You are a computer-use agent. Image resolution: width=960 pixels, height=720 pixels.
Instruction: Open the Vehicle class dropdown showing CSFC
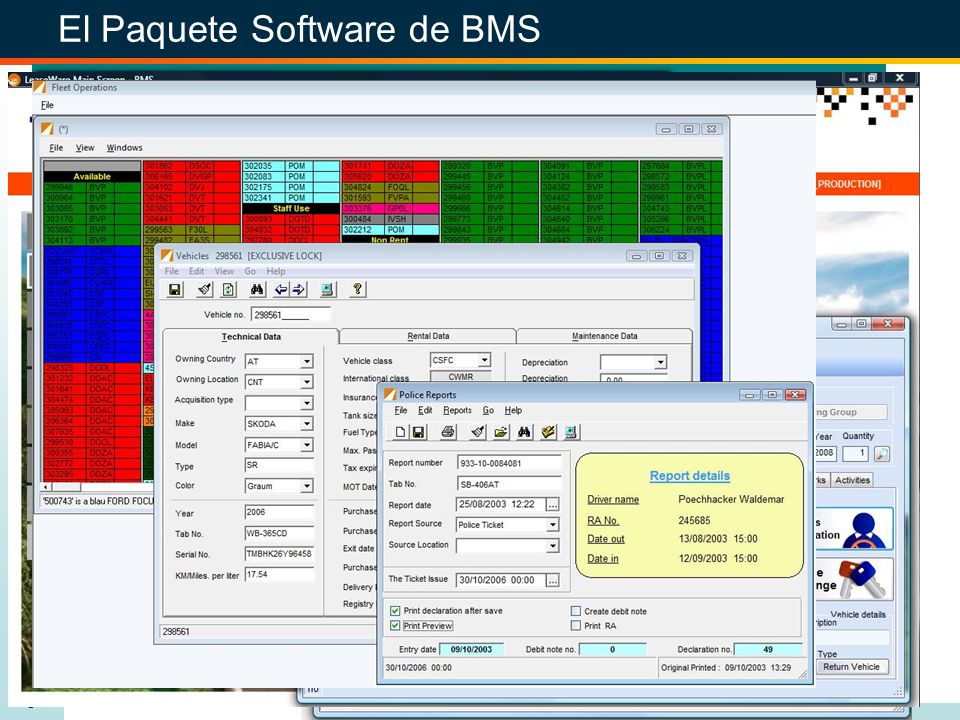tap(484, 360)
